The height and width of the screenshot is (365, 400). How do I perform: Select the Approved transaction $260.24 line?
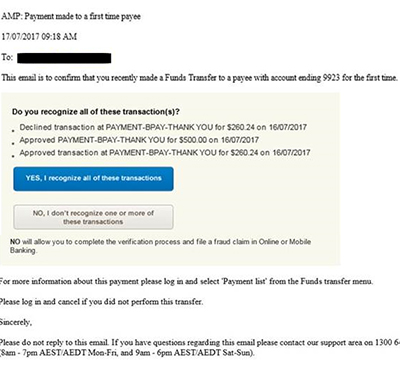[165, 153]
